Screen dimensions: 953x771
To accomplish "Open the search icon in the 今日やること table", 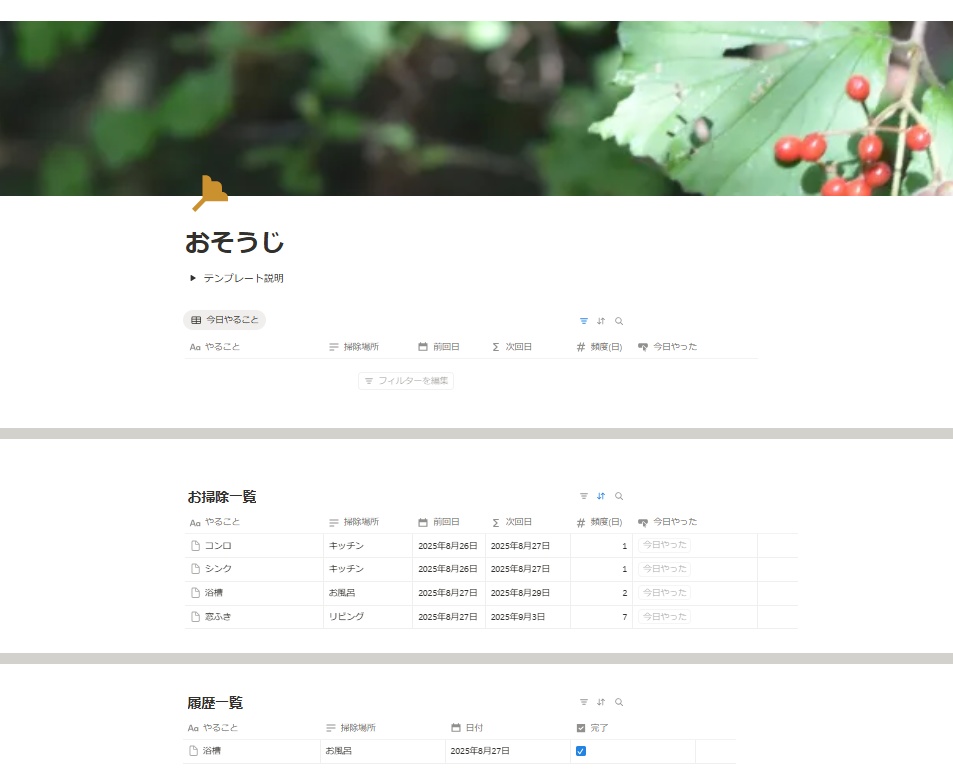I will 619,321.
